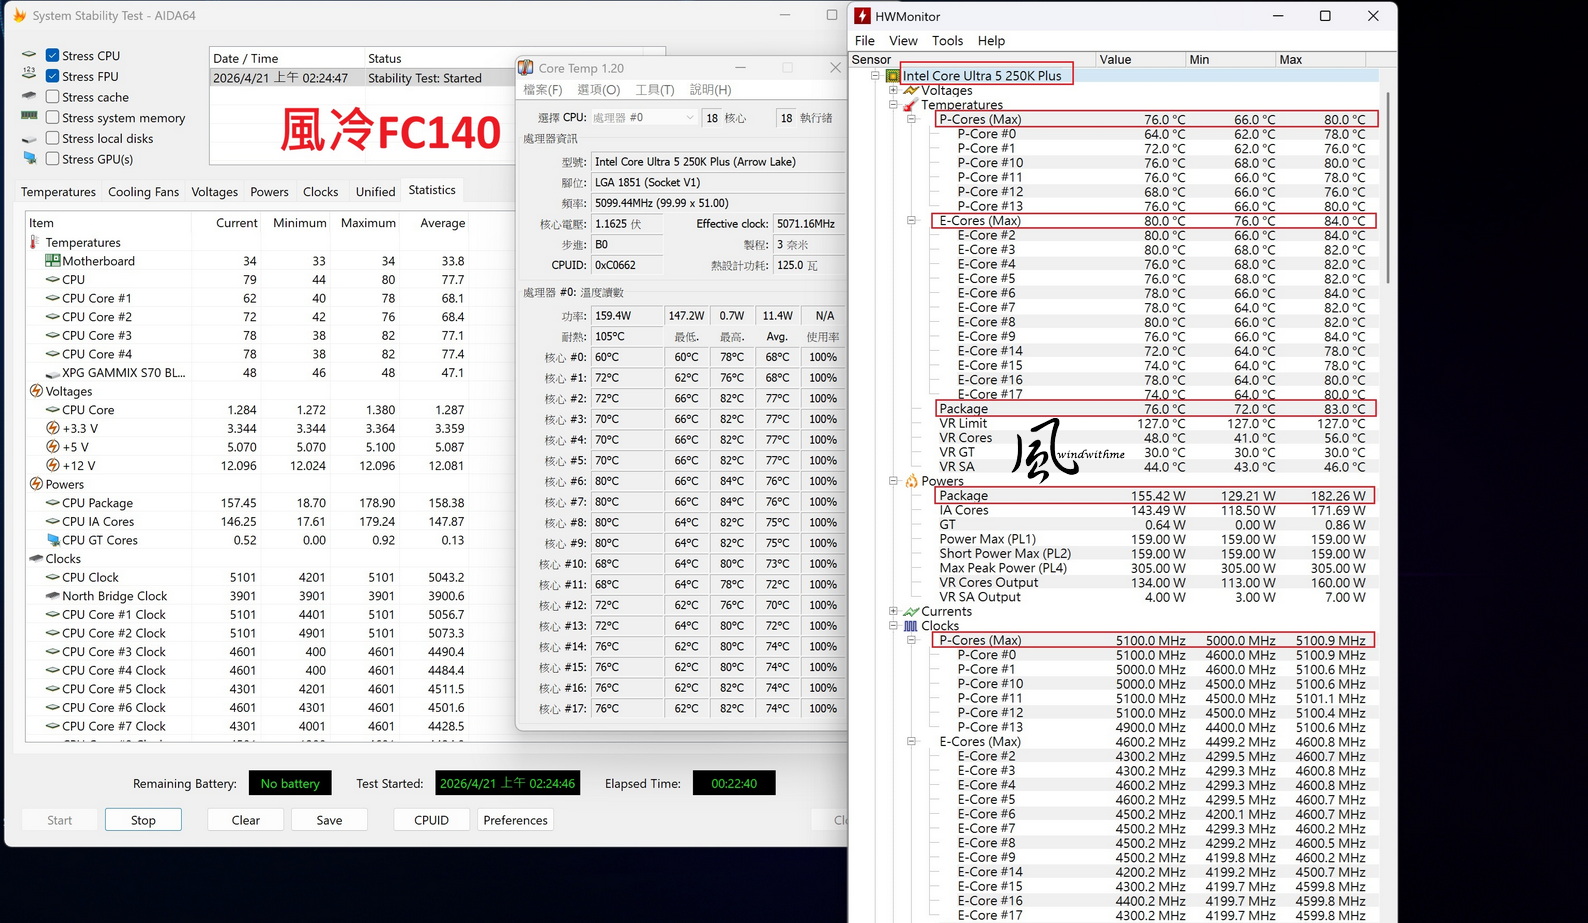The height and width of the screenshot is (923, 1588).
Task: Click the Max column header in HWMonitor
Action: point(1290,60)
